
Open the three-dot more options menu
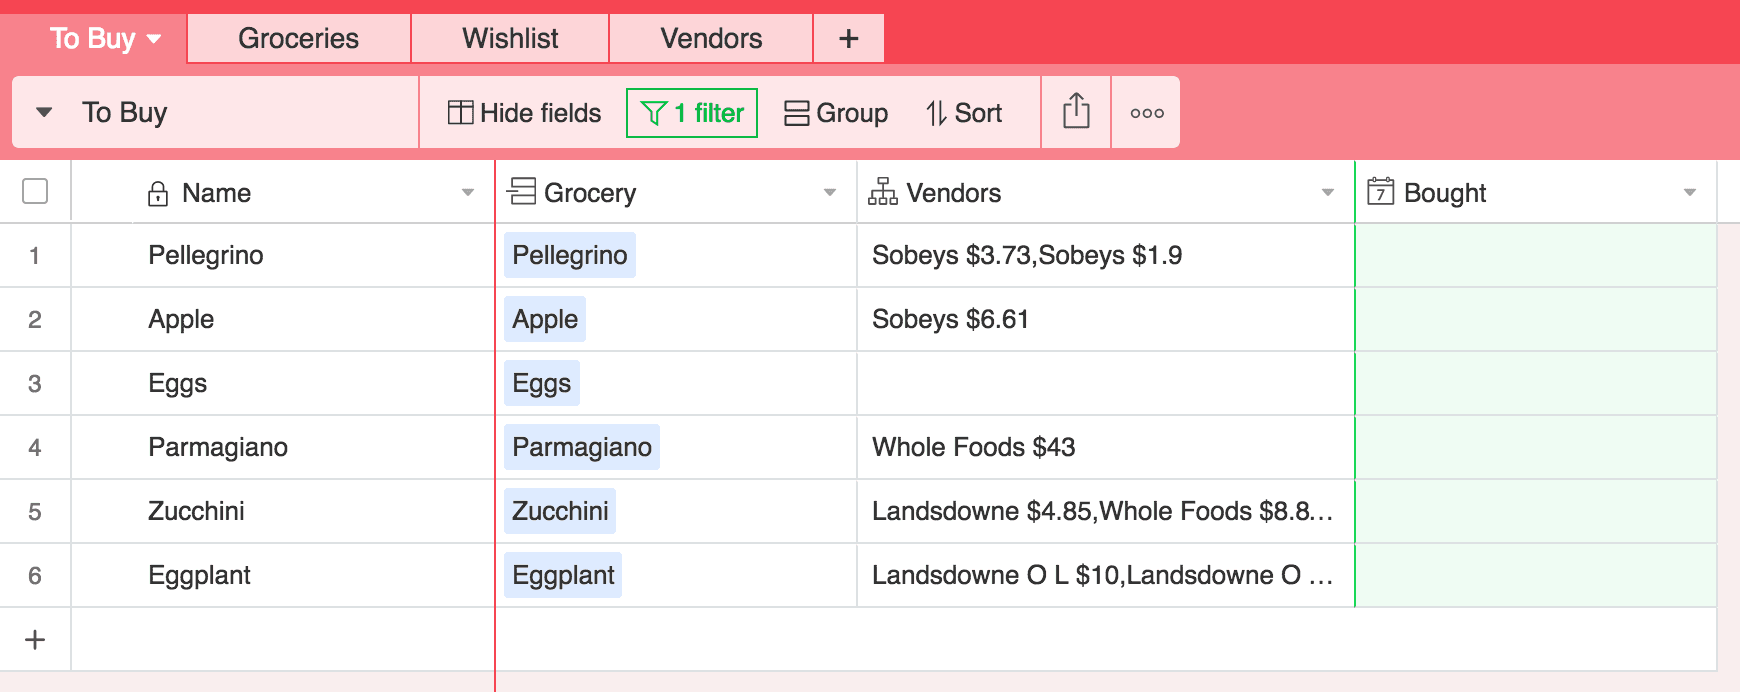1146,113
